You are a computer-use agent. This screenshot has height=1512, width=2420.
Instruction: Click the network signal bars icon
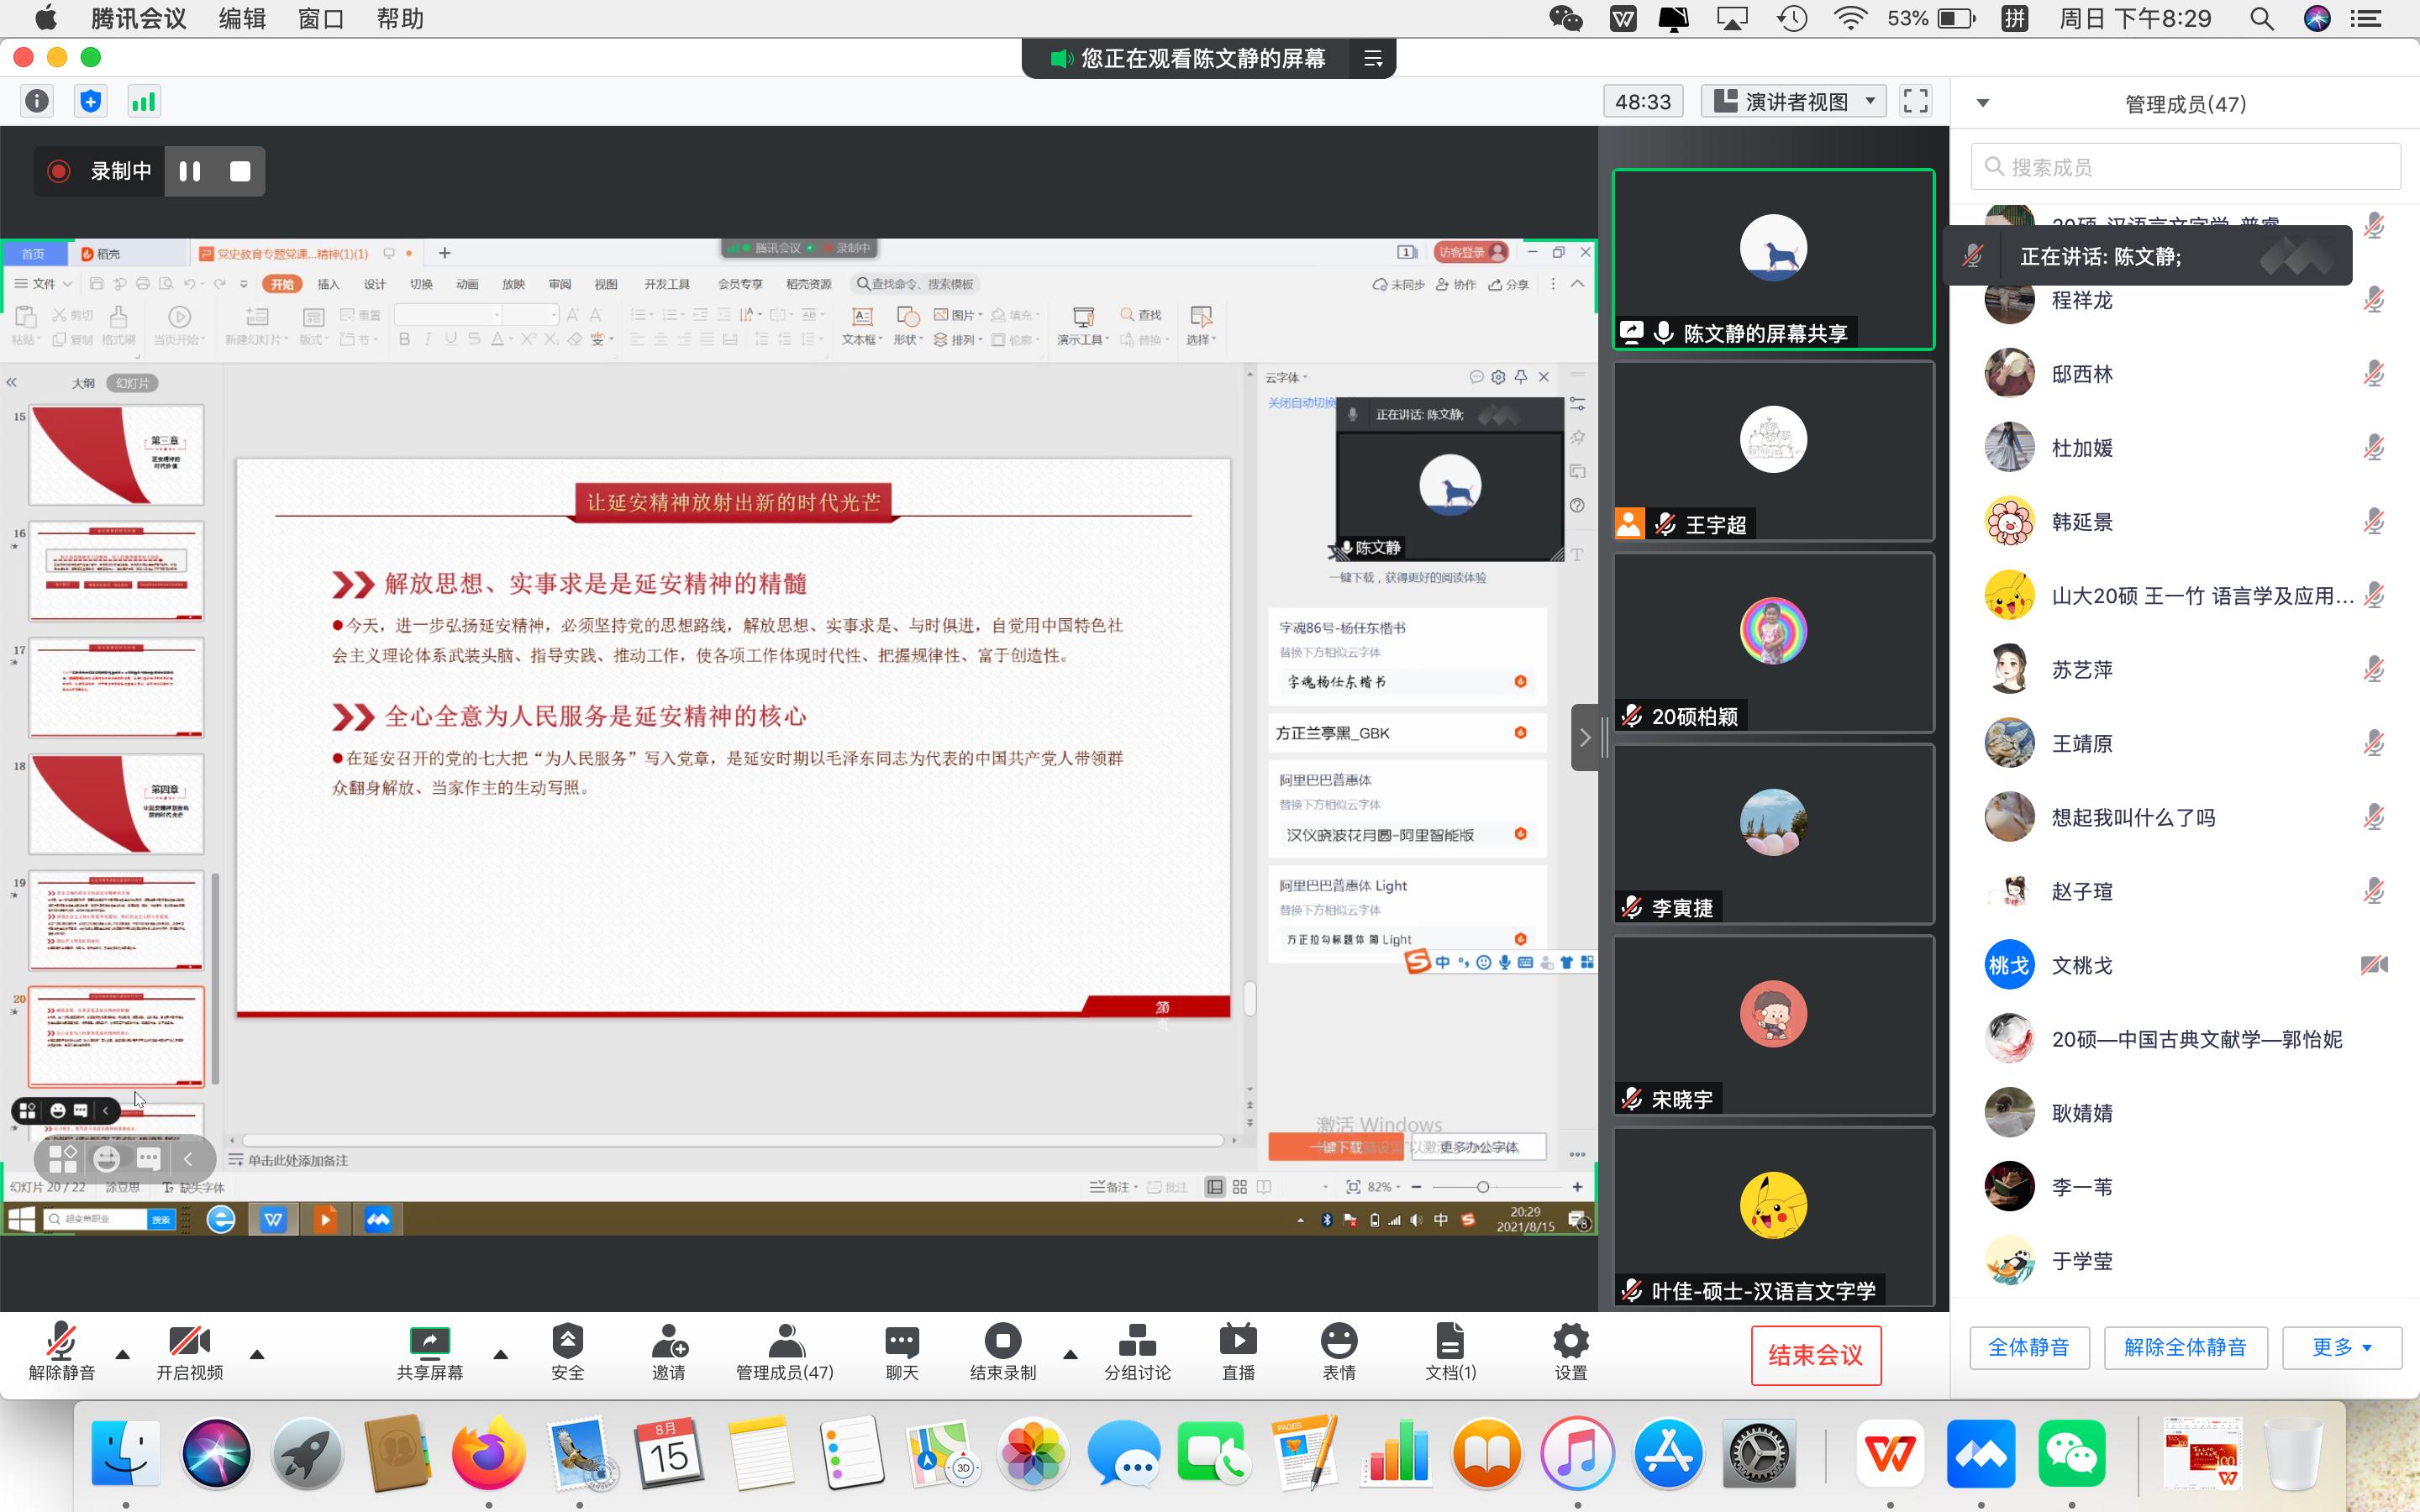click(x=144, y=102)
